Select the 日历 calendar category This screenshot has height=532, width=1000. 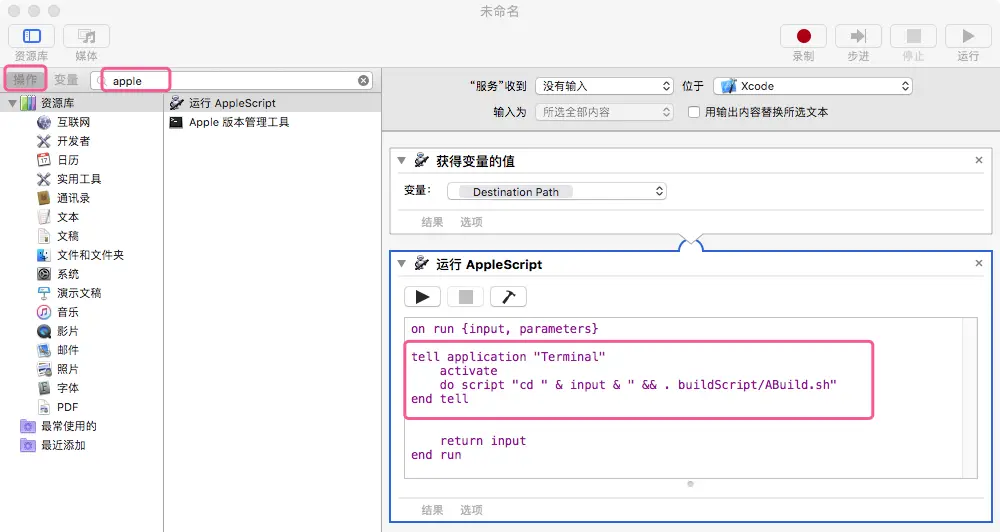[x=58, y=160]
